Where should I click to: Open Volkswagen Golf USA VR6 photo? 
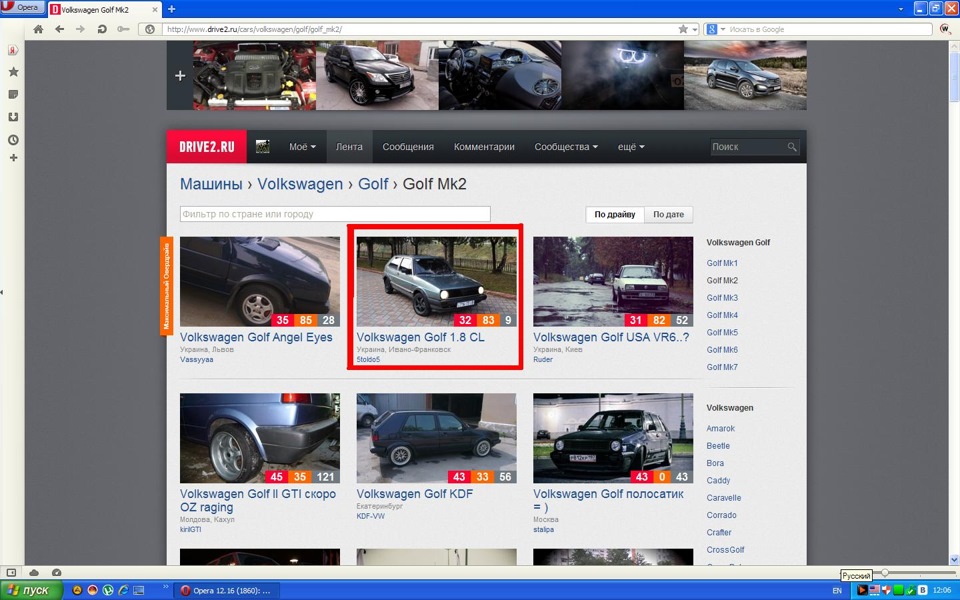click(613, 282)
